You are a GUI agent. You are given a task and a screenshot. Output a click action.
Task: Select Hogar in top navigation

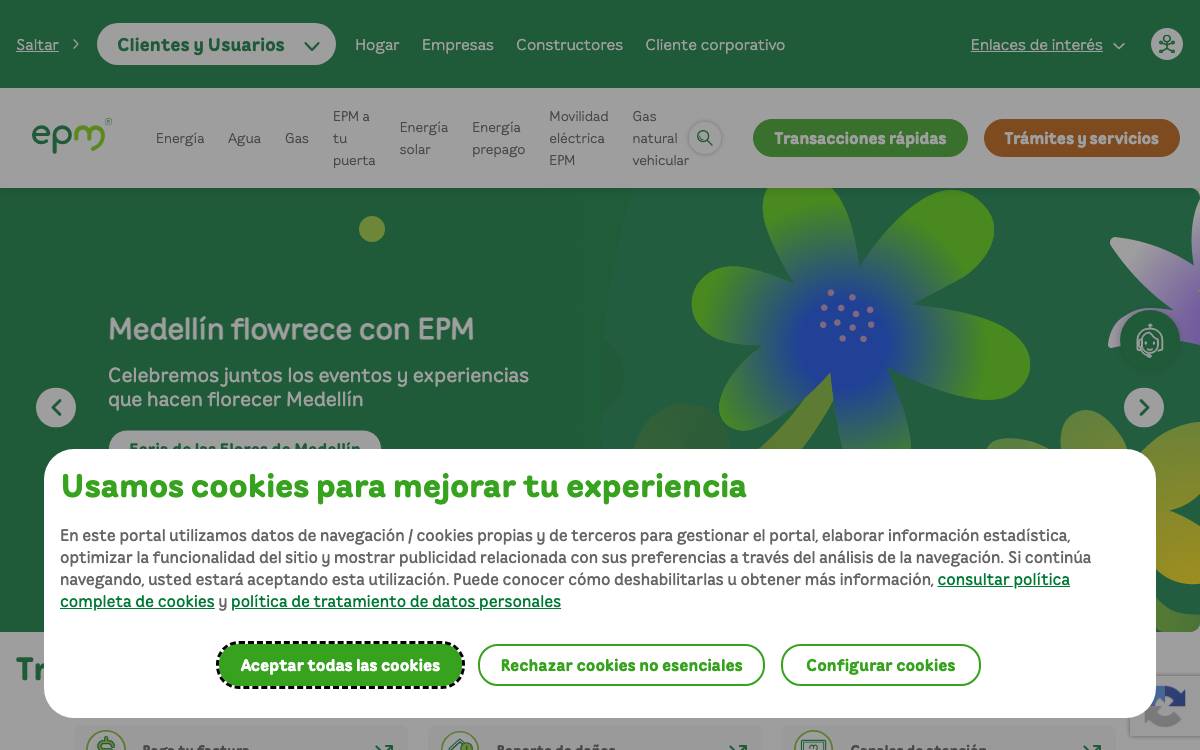click(x=377, y=45)
